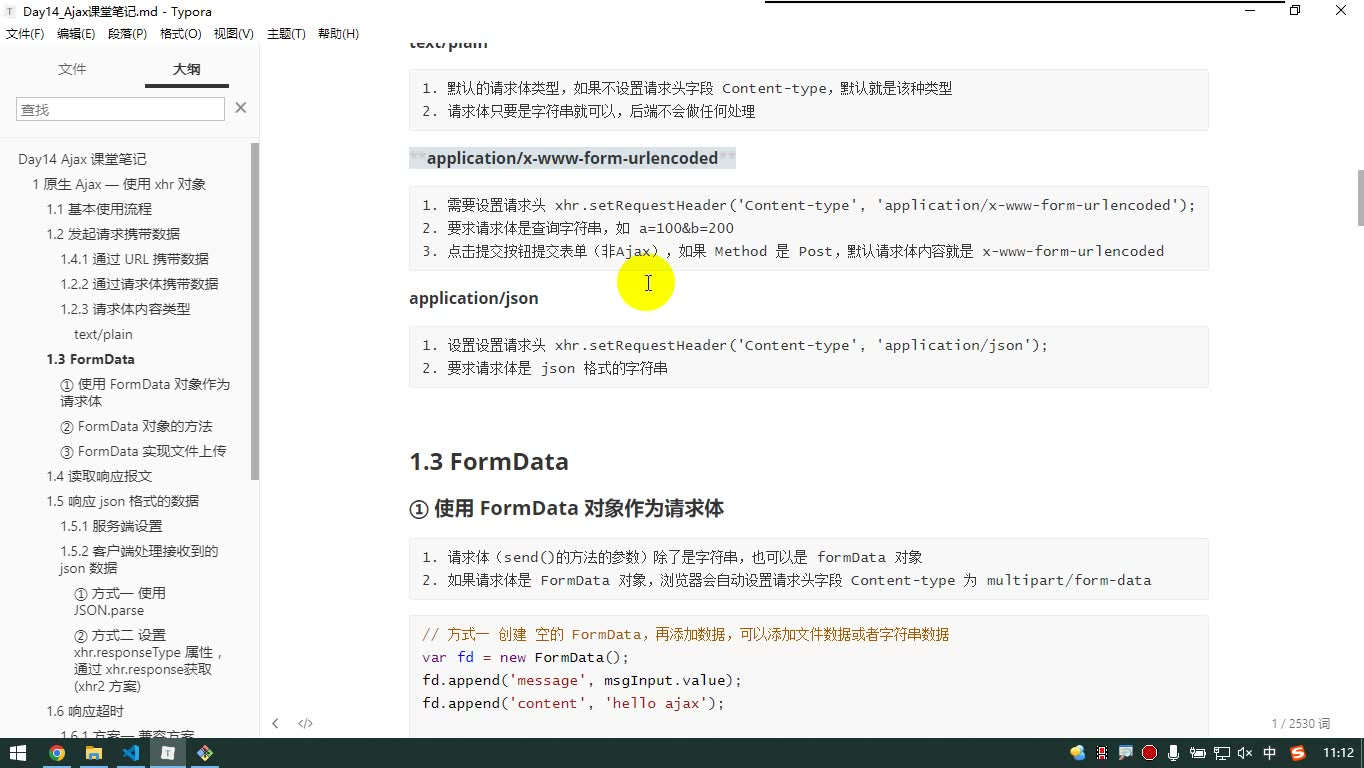Screen dimensions: 1364x768
Task: Click the Sogou input method tray icon
Action: click(1298, 753)
